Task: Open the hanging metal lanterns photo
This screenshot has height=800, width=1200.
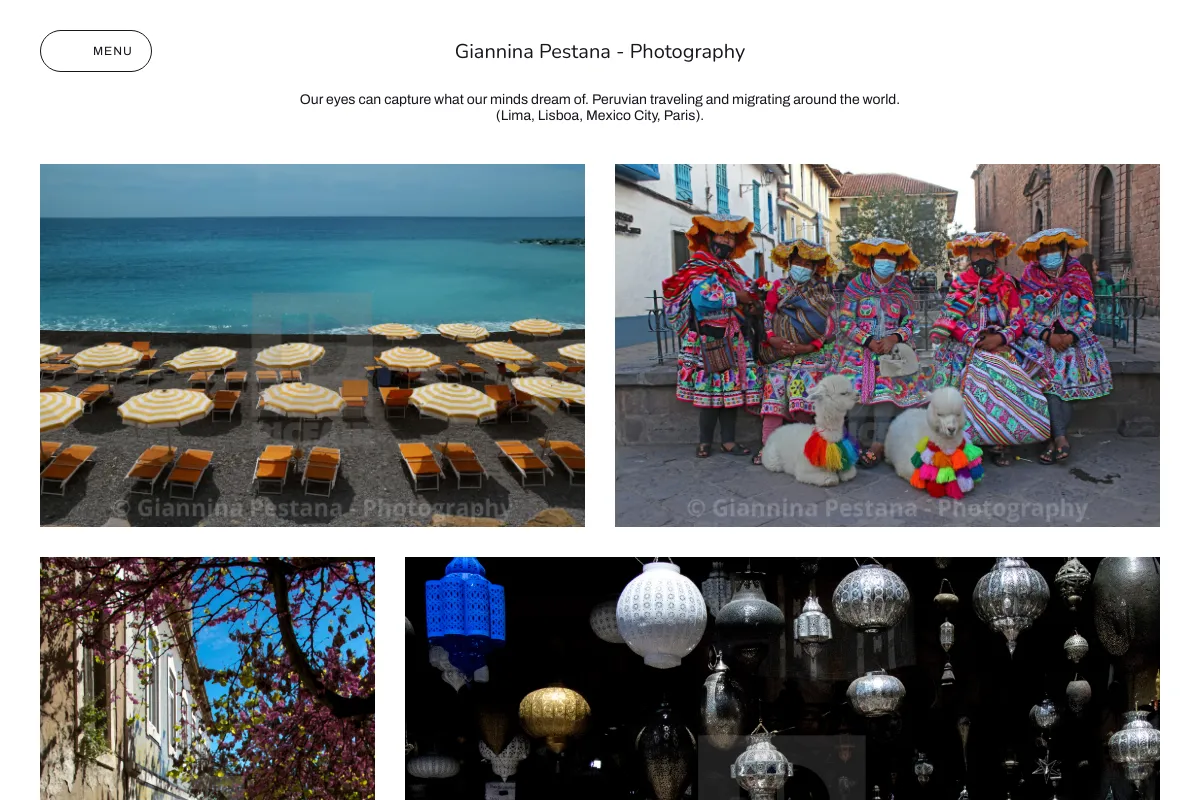Action: click(782, 678)
